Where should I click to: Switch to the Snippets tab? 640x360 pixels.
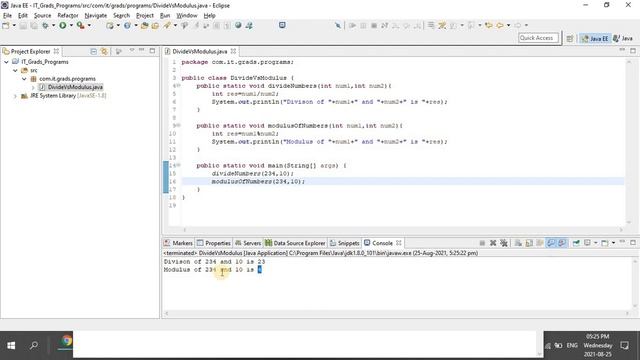click(344, 243)
